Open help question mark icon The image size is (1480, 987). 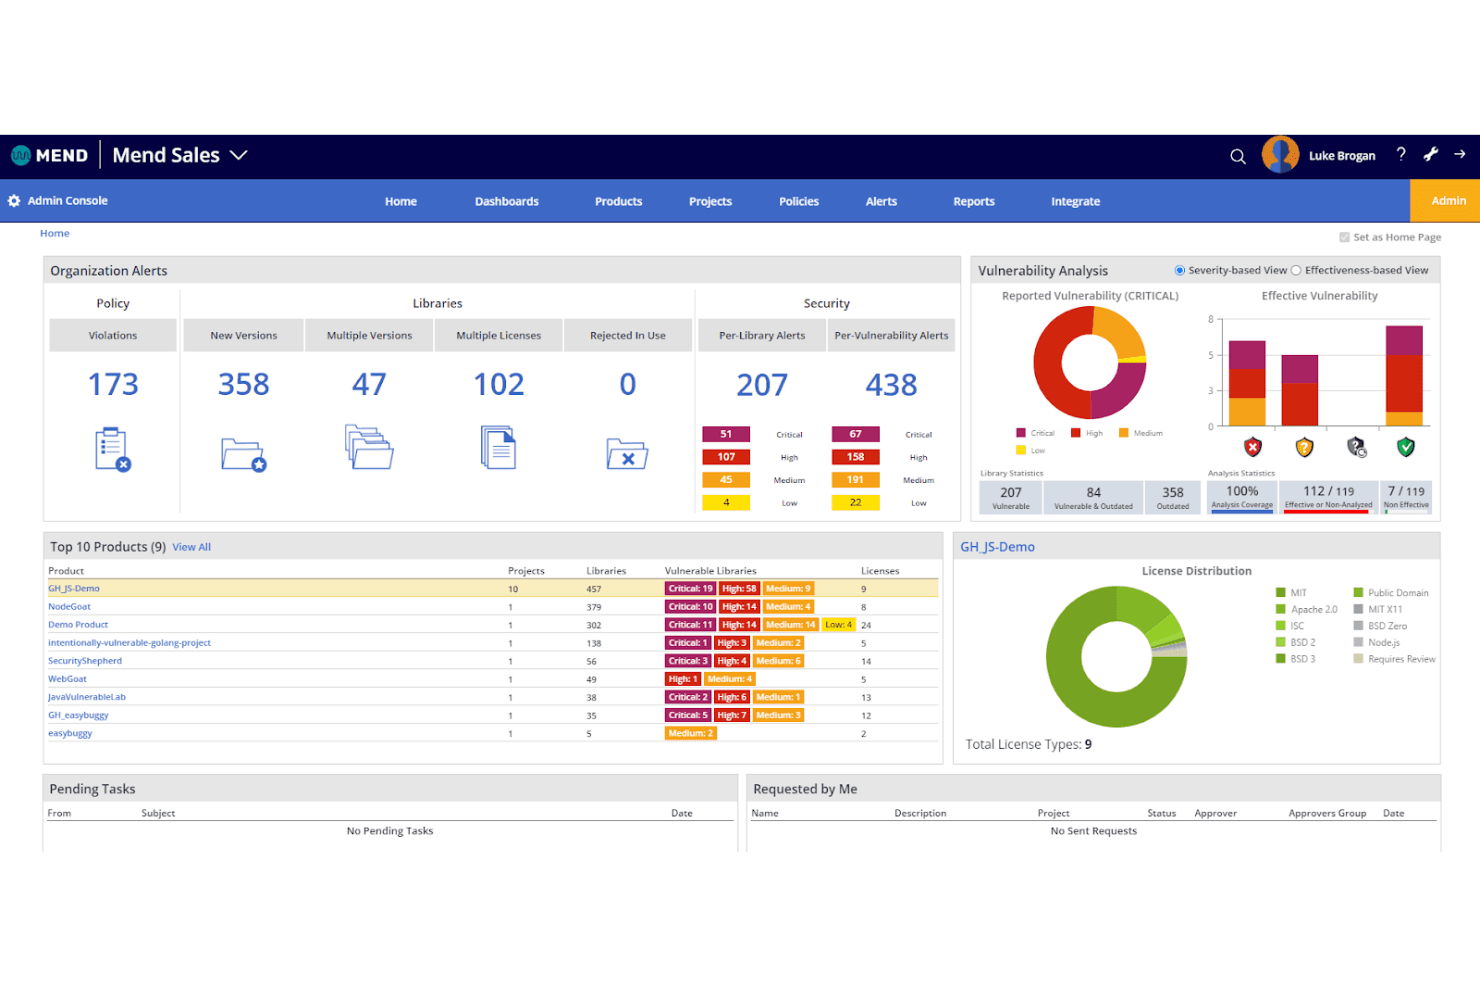(1401, 154)
